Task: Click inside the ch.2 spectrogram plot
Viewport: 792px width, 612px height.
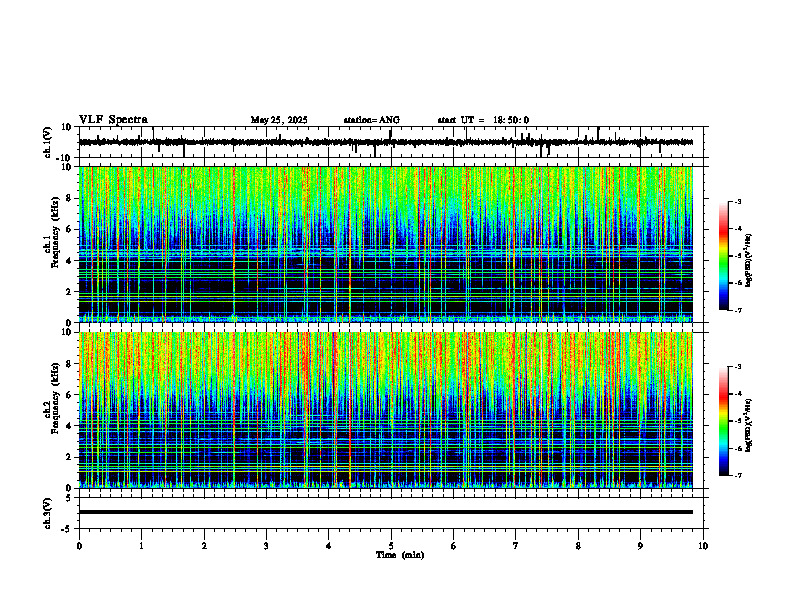Action: [x=386, y=410]
